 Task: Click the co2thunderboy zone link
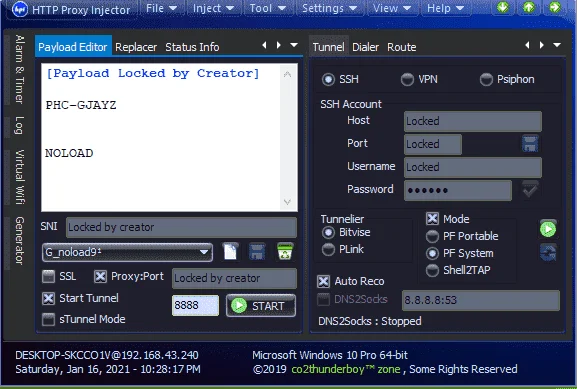tap(346, 369)
